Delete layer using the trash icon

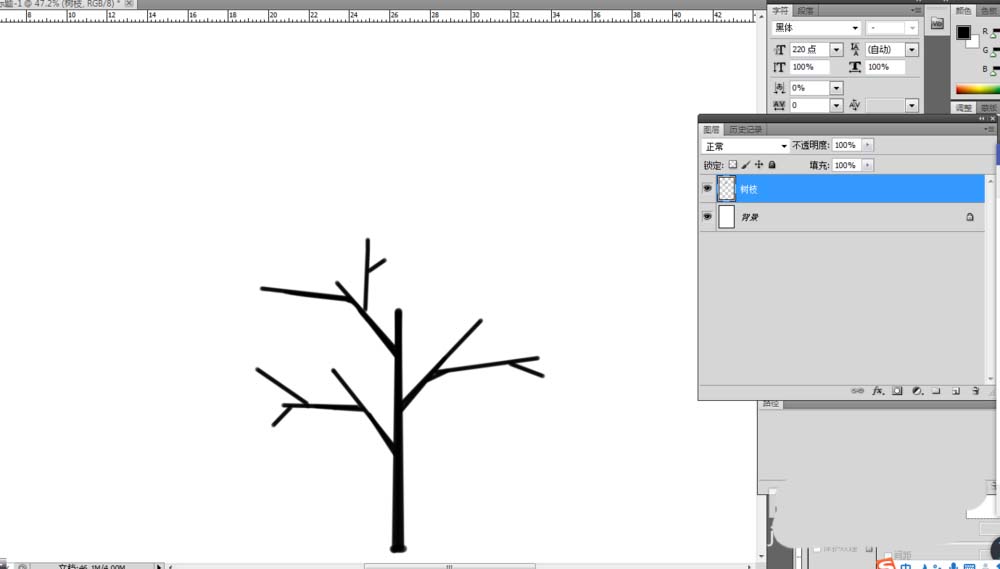click(x=975, y=391)
